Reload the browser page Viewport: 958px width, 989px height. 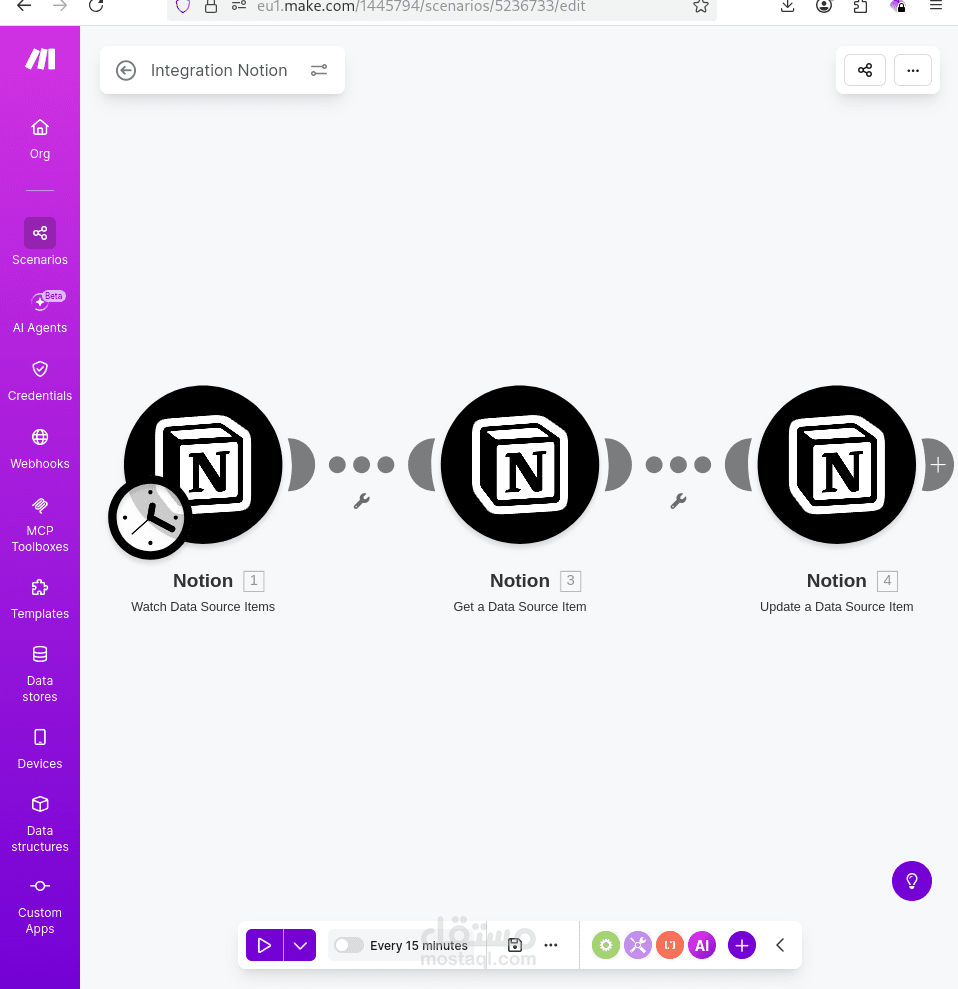[96, 6]
